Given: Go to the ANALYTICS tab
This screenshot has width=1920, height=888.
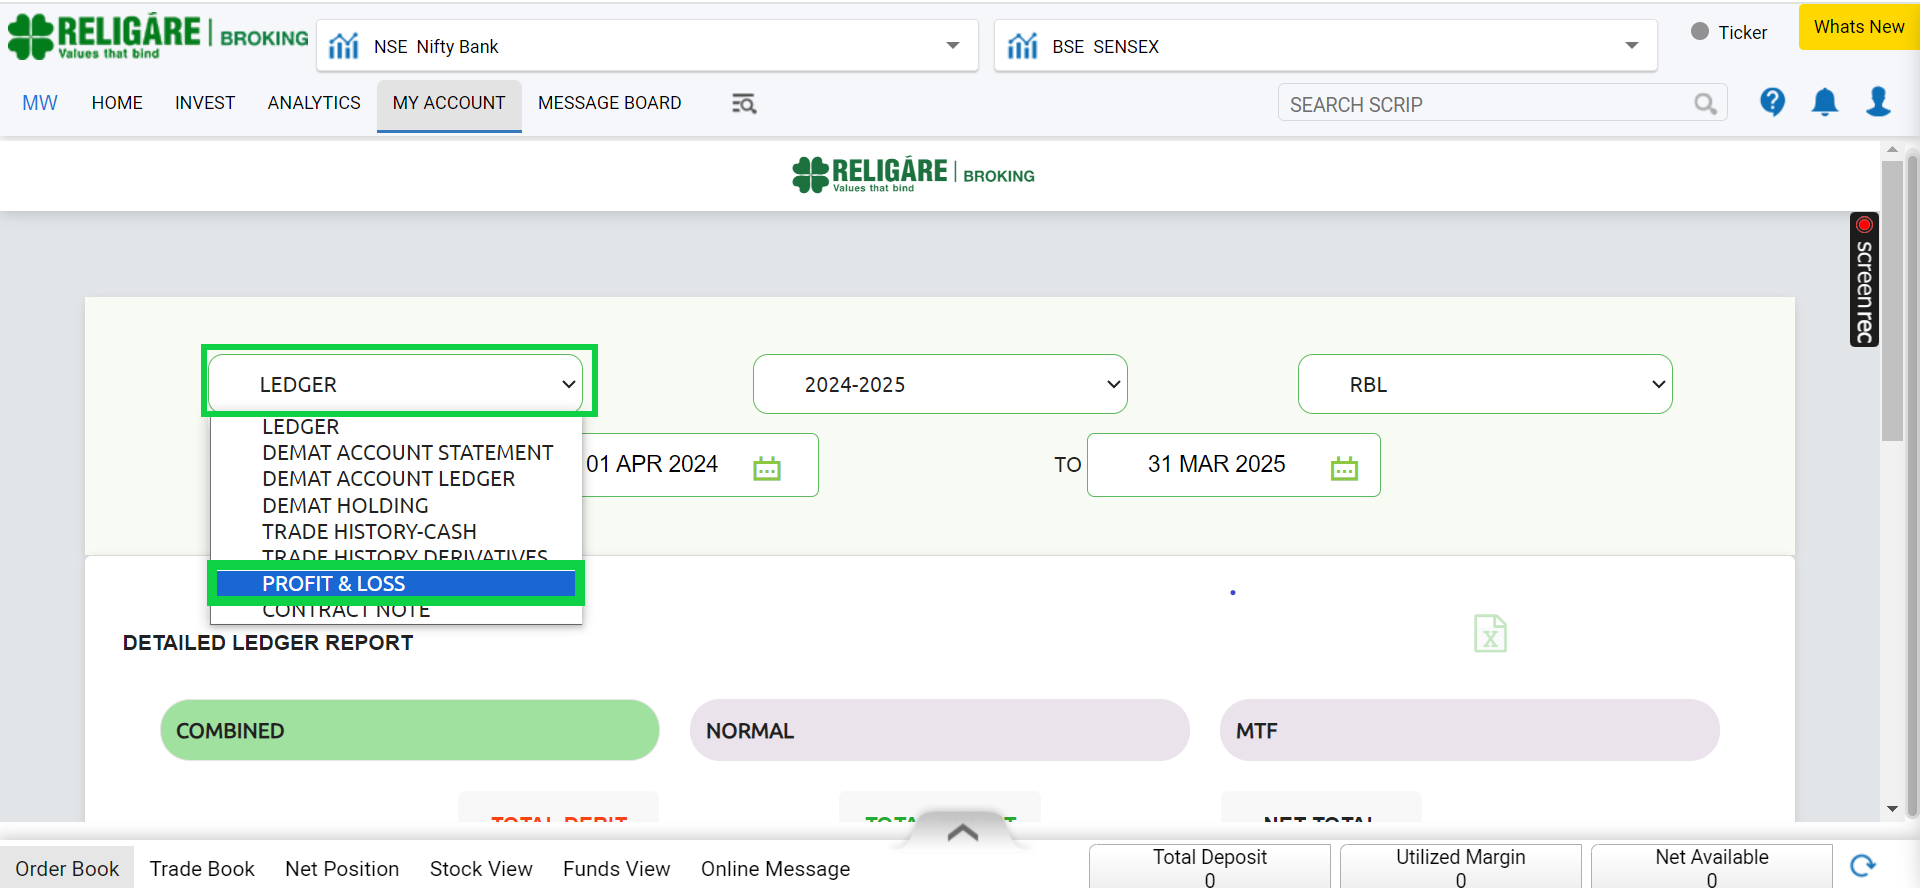Looking at the screenshot, I should pos(314,103).
